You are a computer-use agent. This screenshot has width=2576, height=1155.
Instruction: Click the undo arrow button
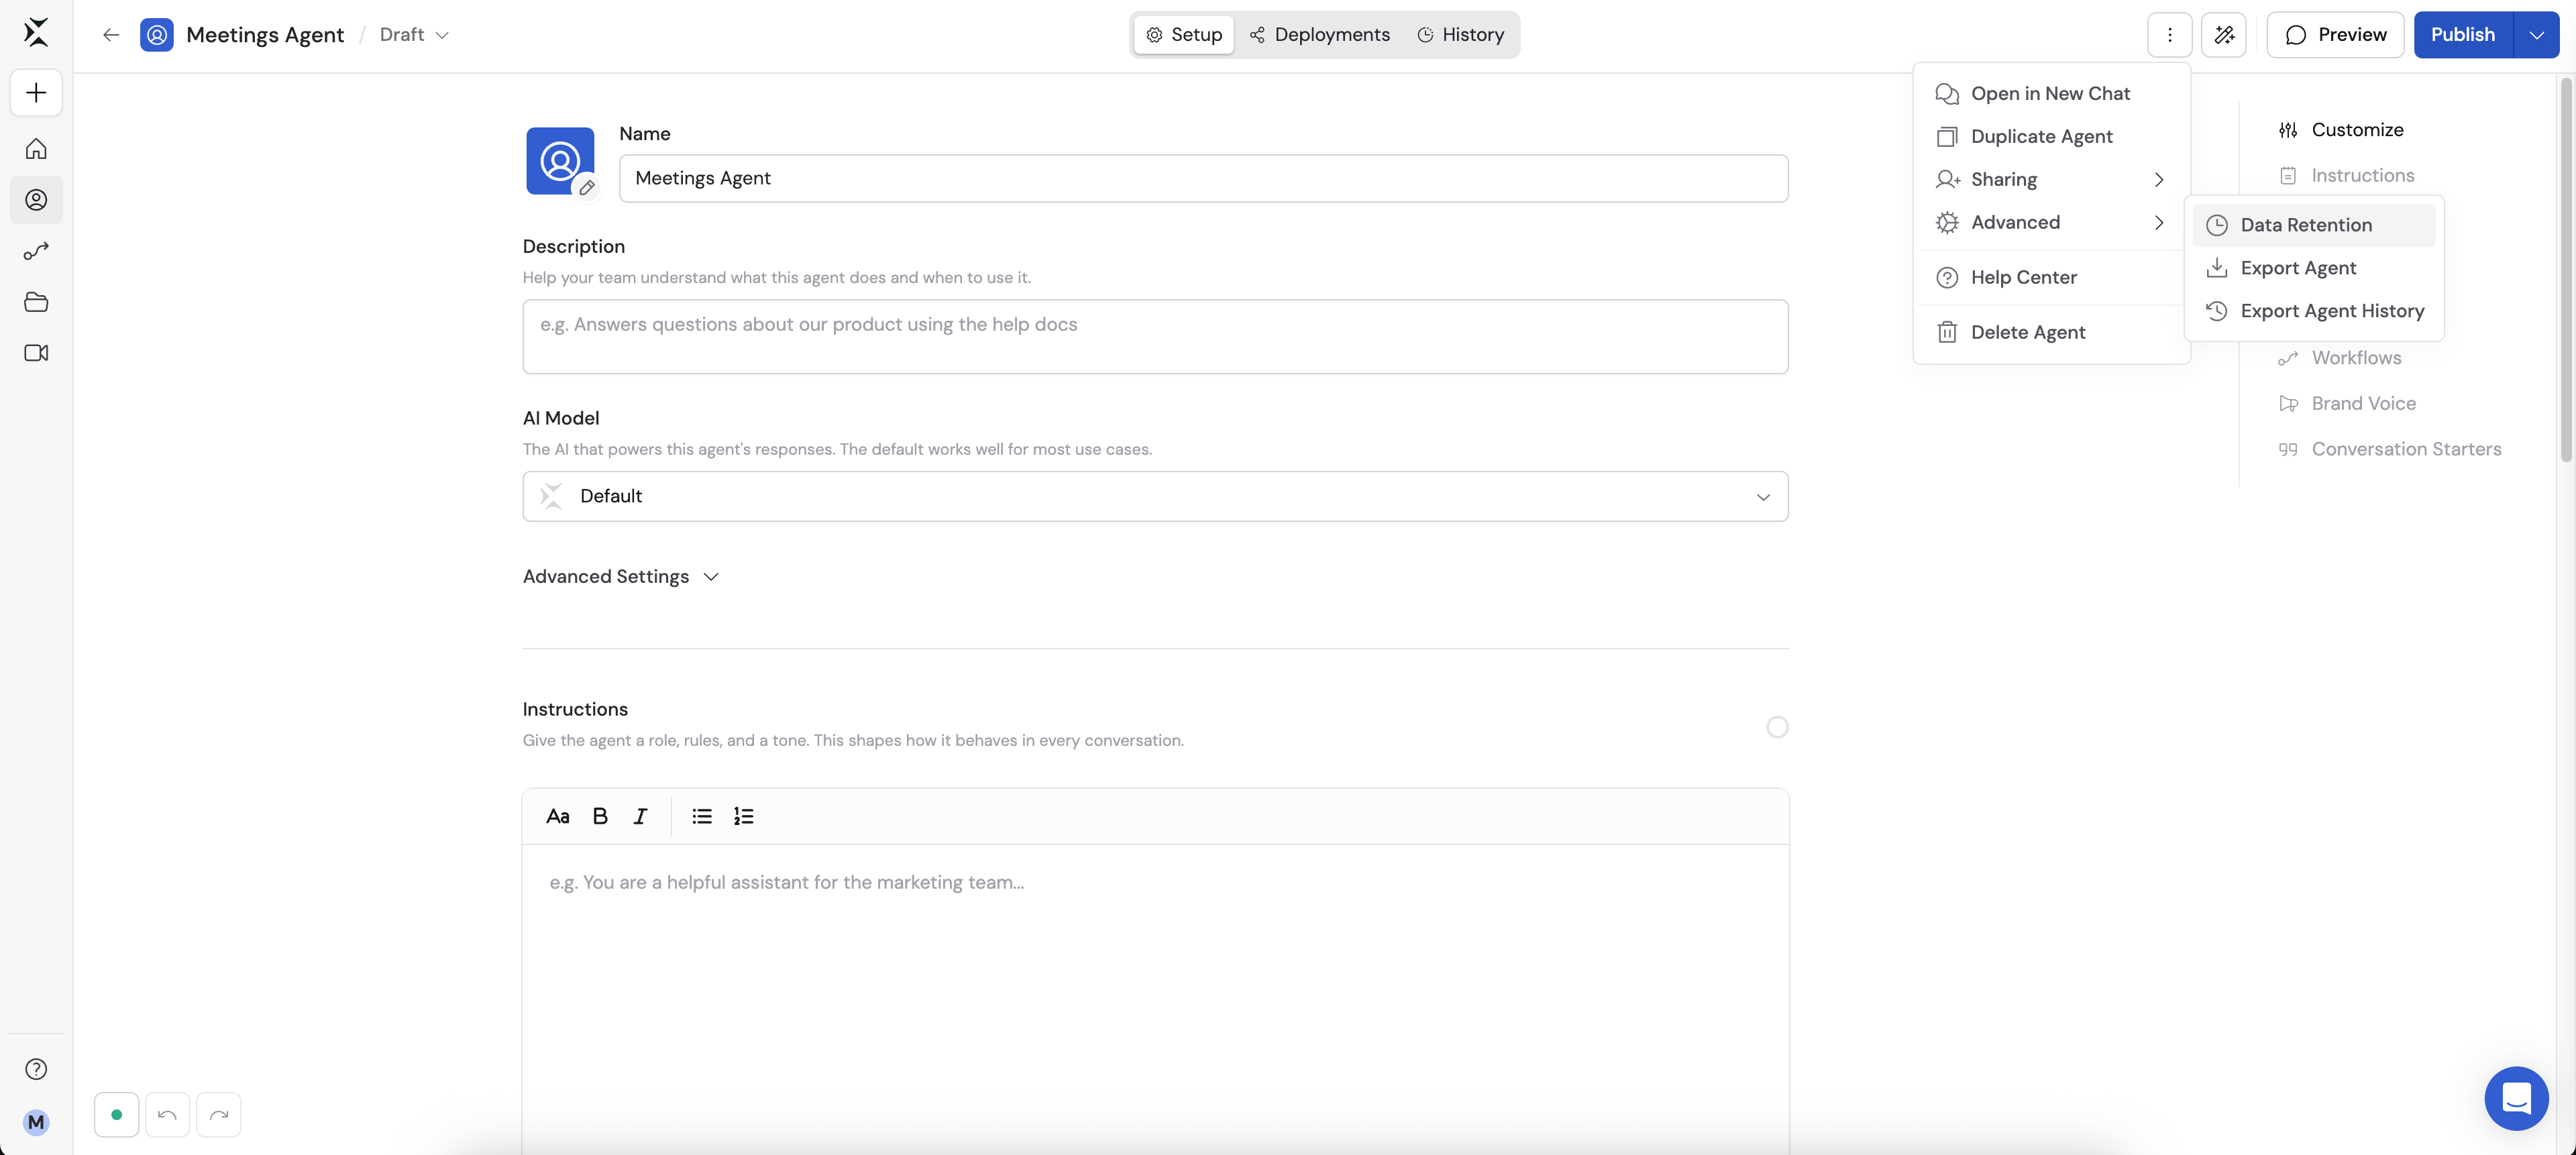tap(168, 1115)
